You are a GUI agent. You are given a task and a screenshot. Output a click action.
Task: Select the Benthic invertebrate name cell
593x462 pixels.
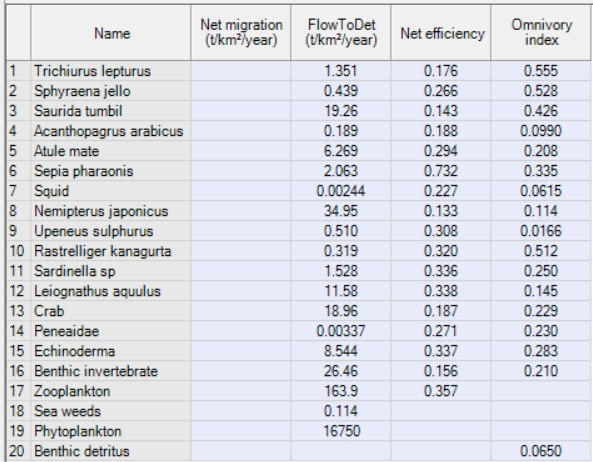coord(111,372)
